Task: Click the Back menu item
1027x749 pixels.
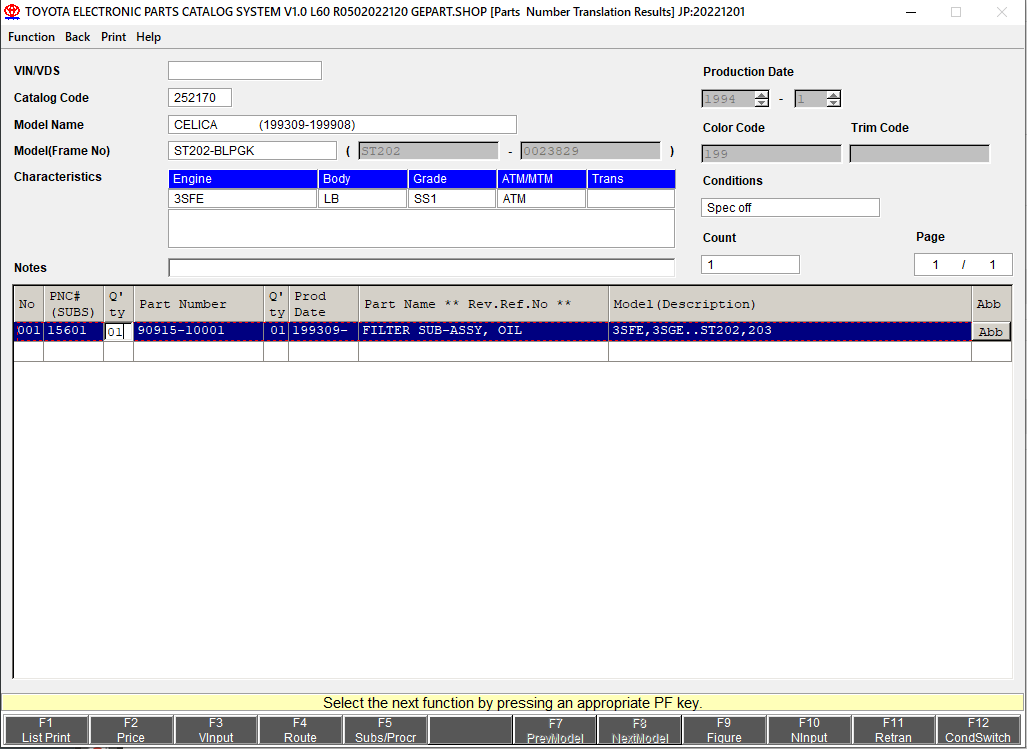Action: point(77,37)
